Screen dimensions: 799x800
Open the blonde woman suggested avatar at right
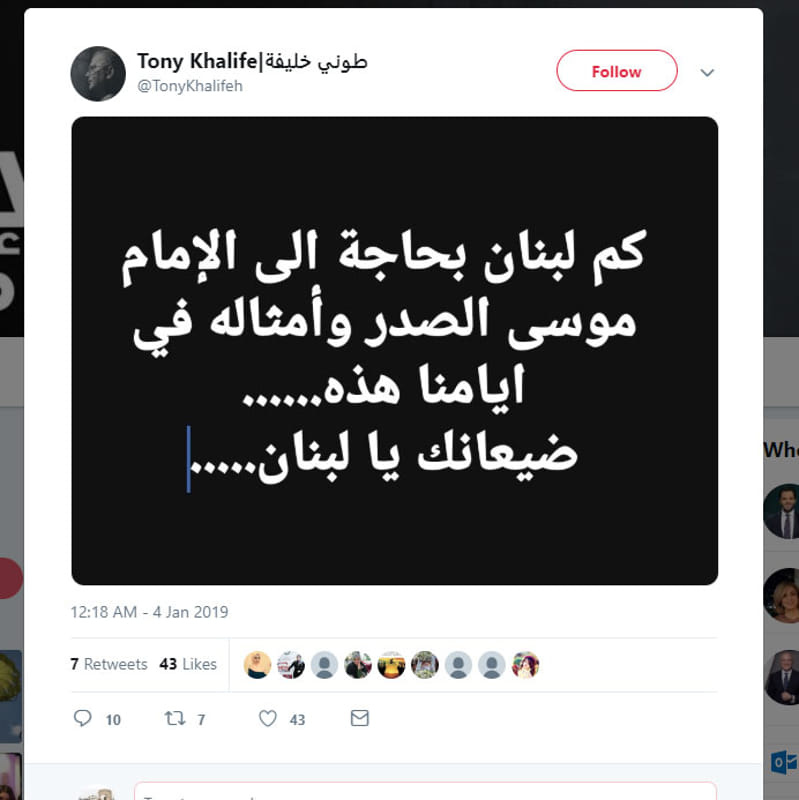(x=782, y=595)
